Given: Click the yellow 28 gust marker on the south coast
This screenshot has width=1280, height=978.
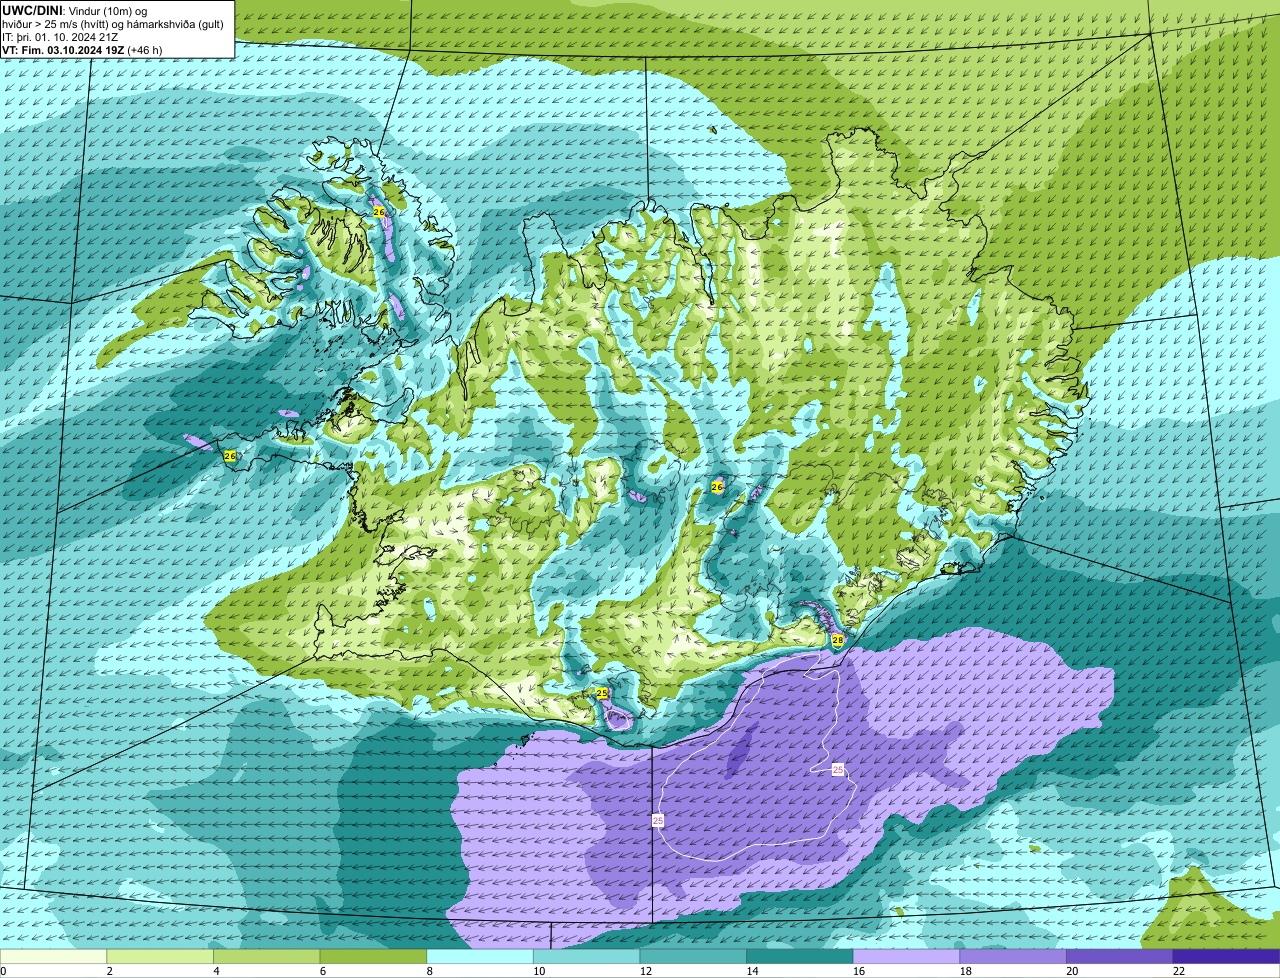Looking at the screenshot, I should tap(837, 640).
